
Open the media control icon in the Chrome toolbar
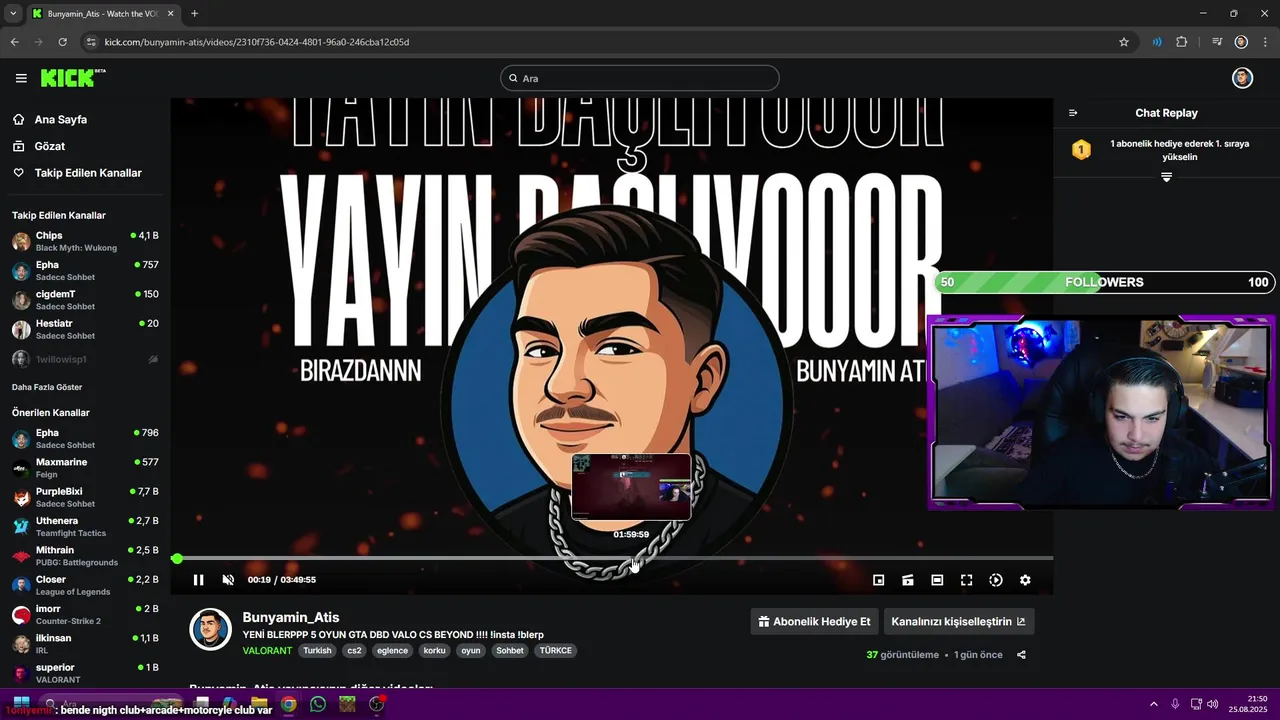tap(1217, 42)
